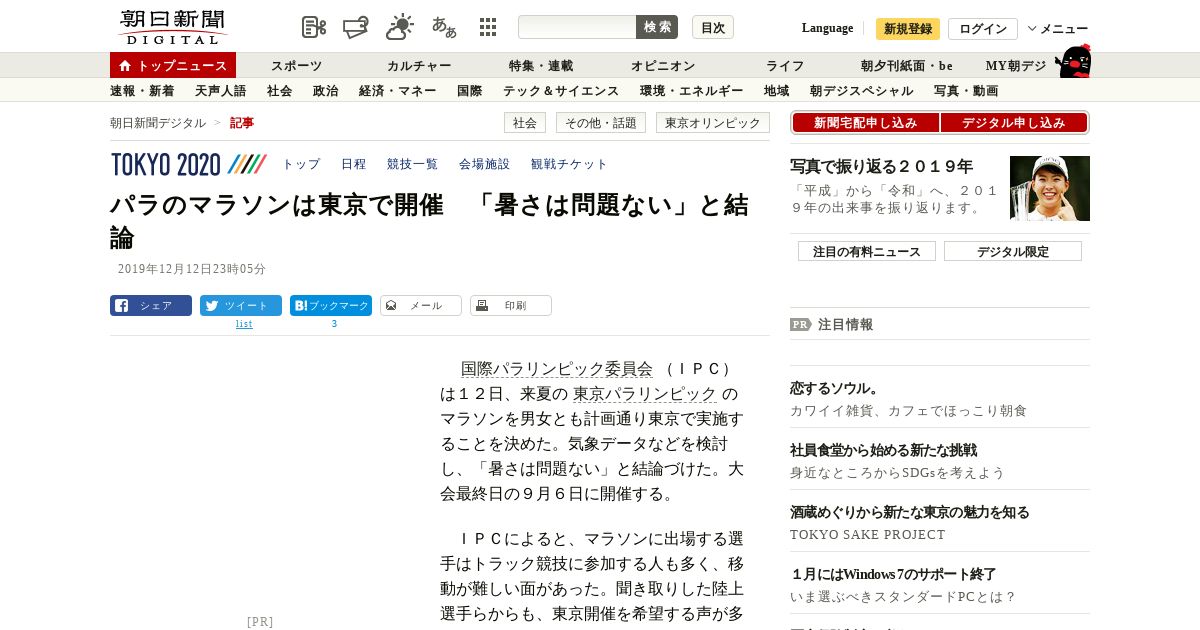Open the 会場施設 link
Image resolution: width=1200 pixels, height=630 pixels.
(x=485, y=164)
